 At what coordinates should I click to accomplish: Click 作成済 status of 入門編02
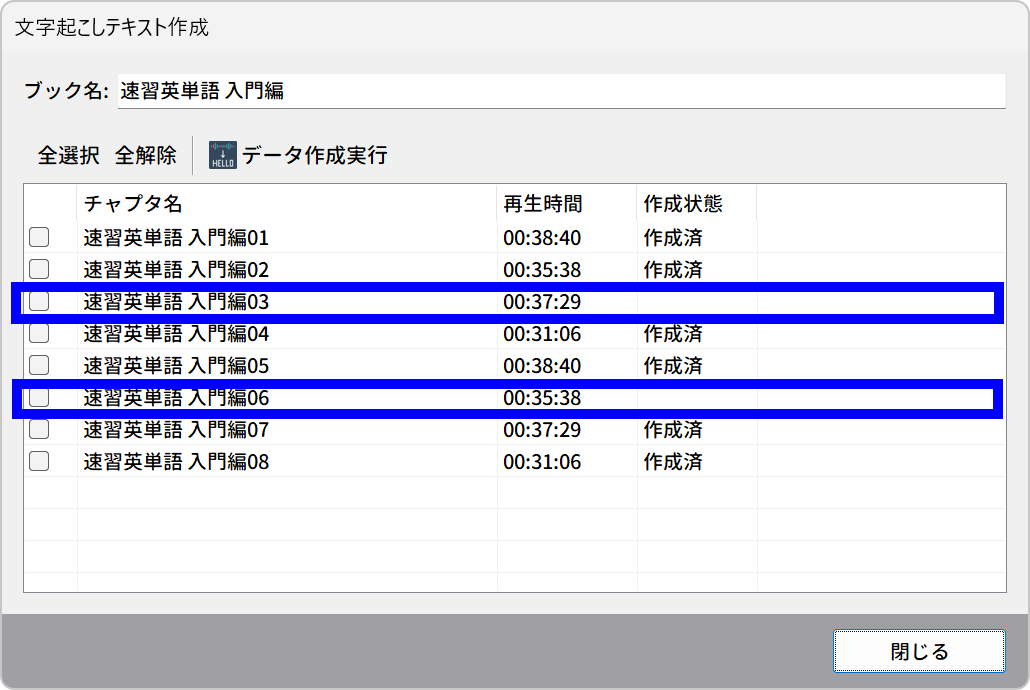pos(673,269)
